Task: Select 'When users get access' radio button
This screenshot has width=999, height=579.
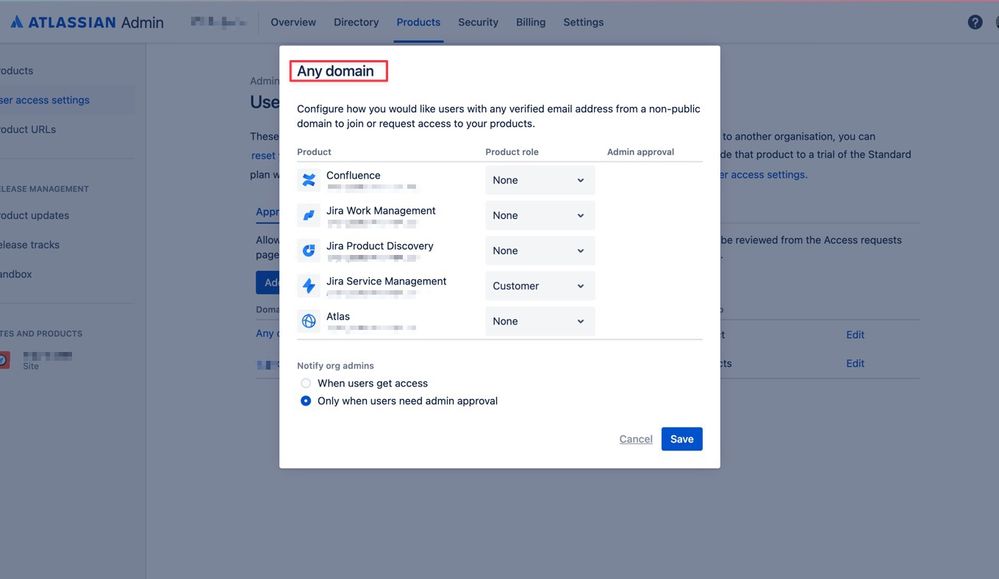Action: 306,383
